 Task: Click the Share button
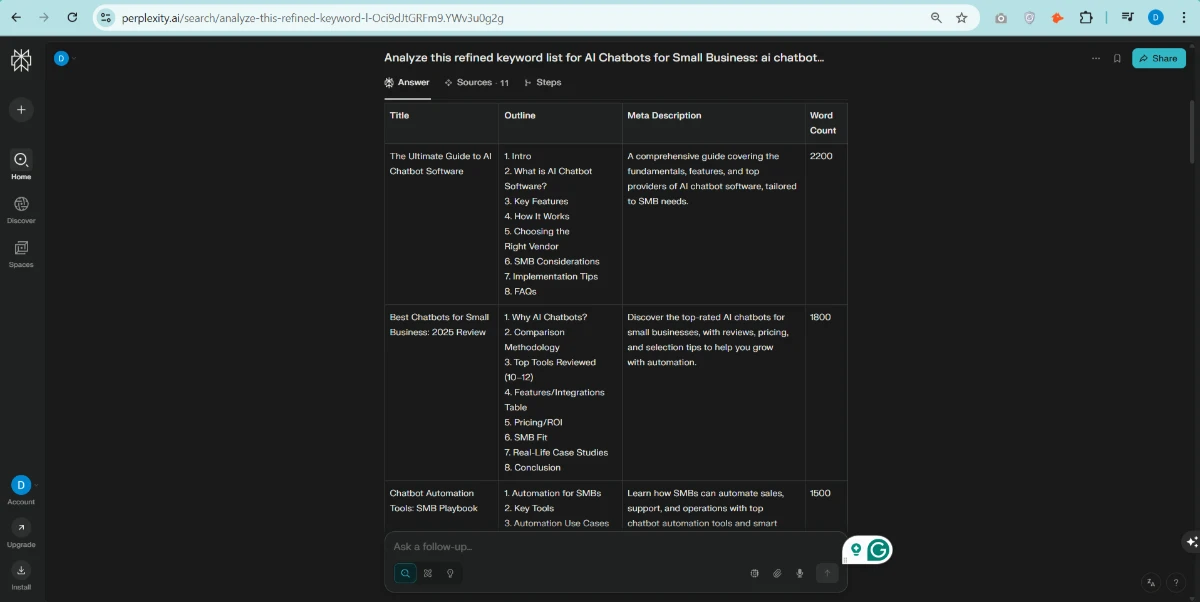point(1158,58)
